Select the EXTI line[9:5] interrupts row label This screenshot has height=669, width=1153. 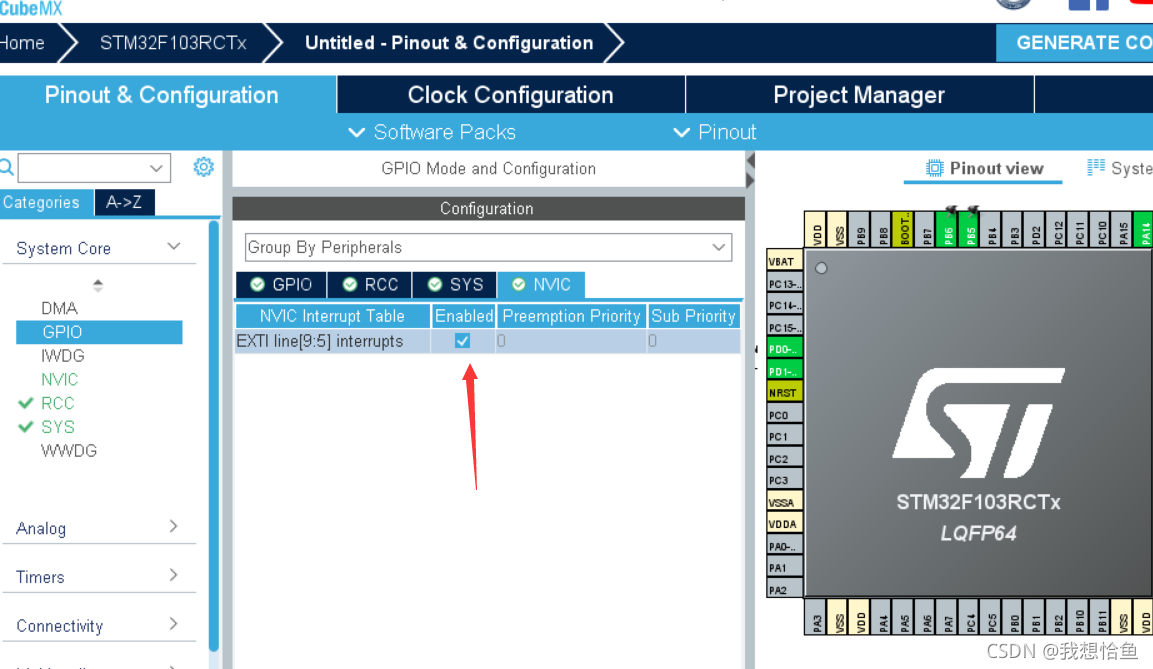320,341
